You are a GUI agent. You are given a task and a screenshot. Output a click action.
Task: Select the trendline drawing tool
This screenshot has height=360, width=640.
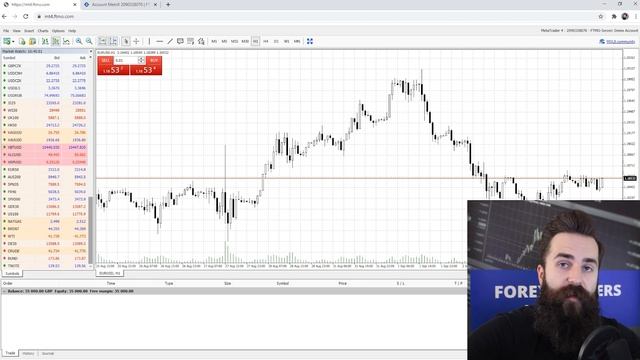(x=170, y=41)
